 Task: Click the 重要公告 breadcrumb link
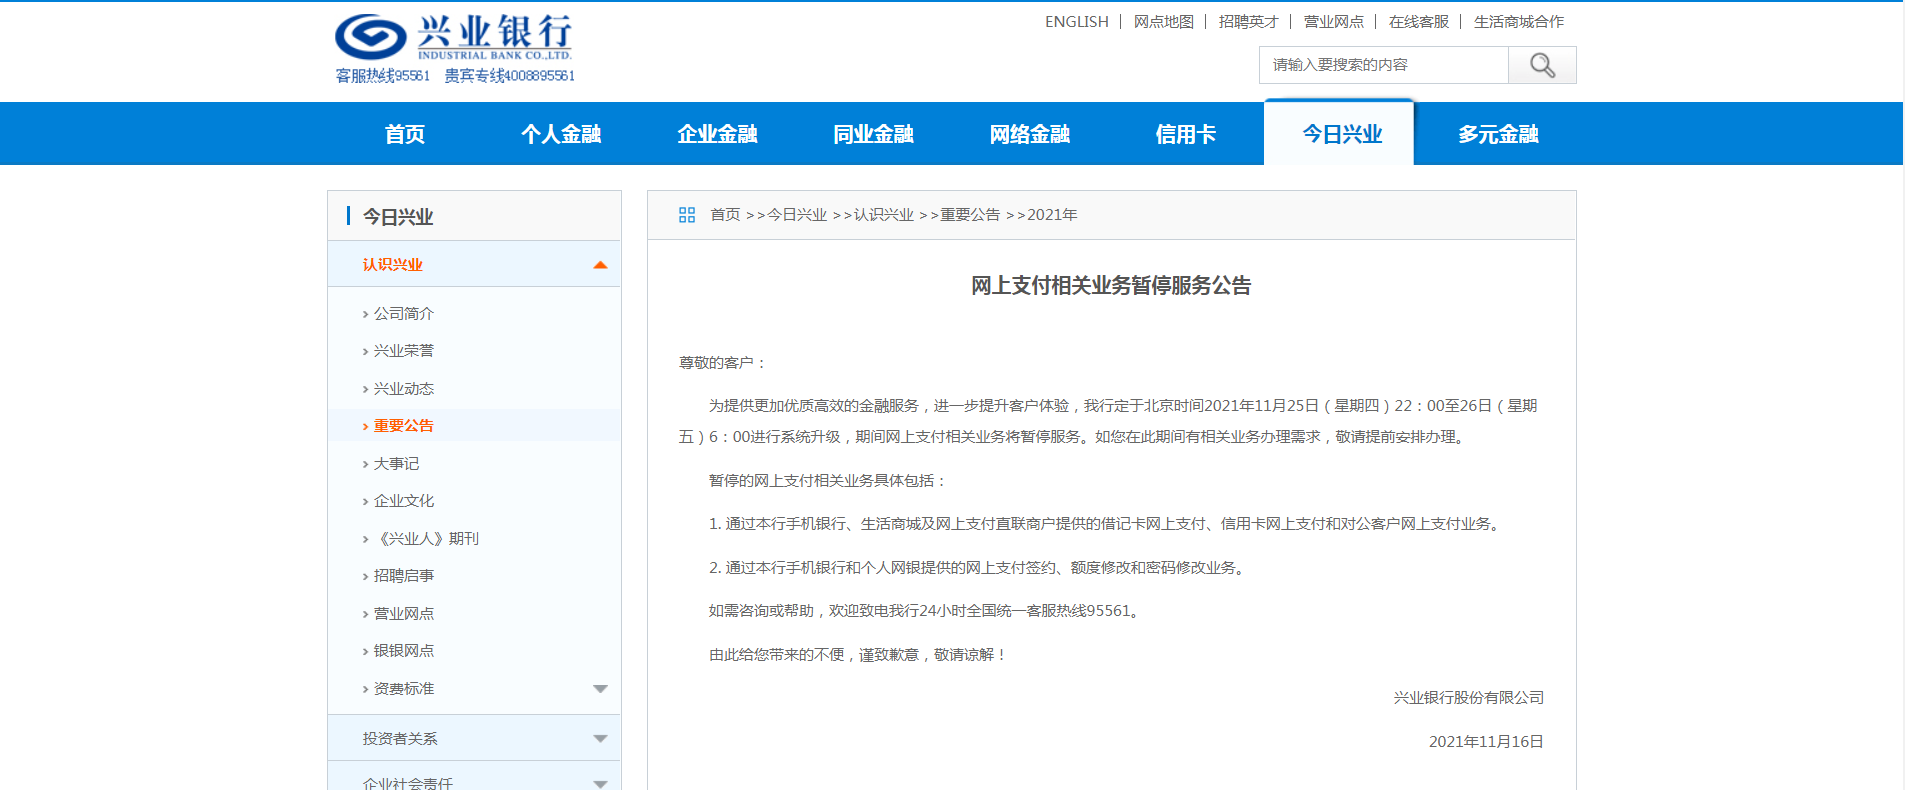point(969,215)
